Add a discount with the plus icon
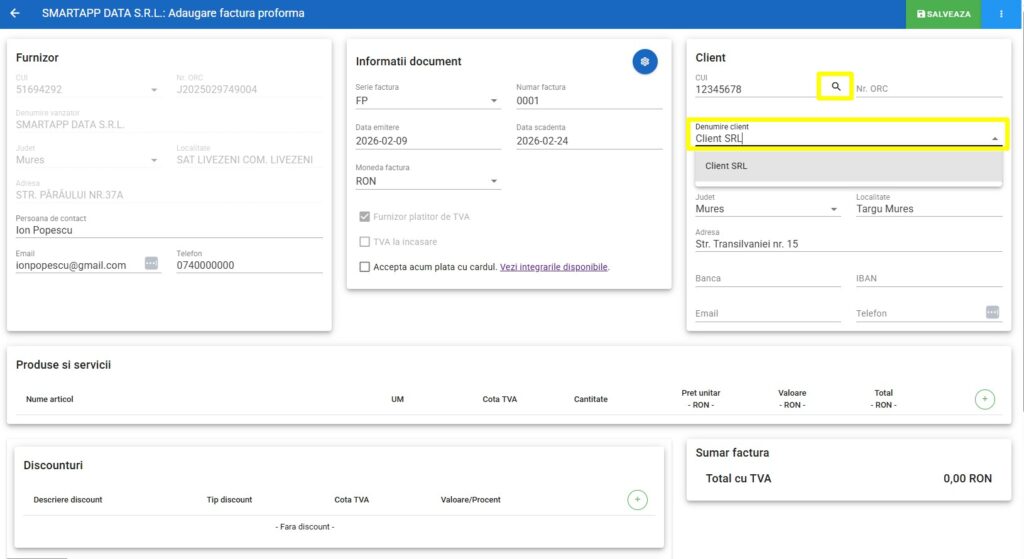 pyautogui.click(x=637, y=499)
